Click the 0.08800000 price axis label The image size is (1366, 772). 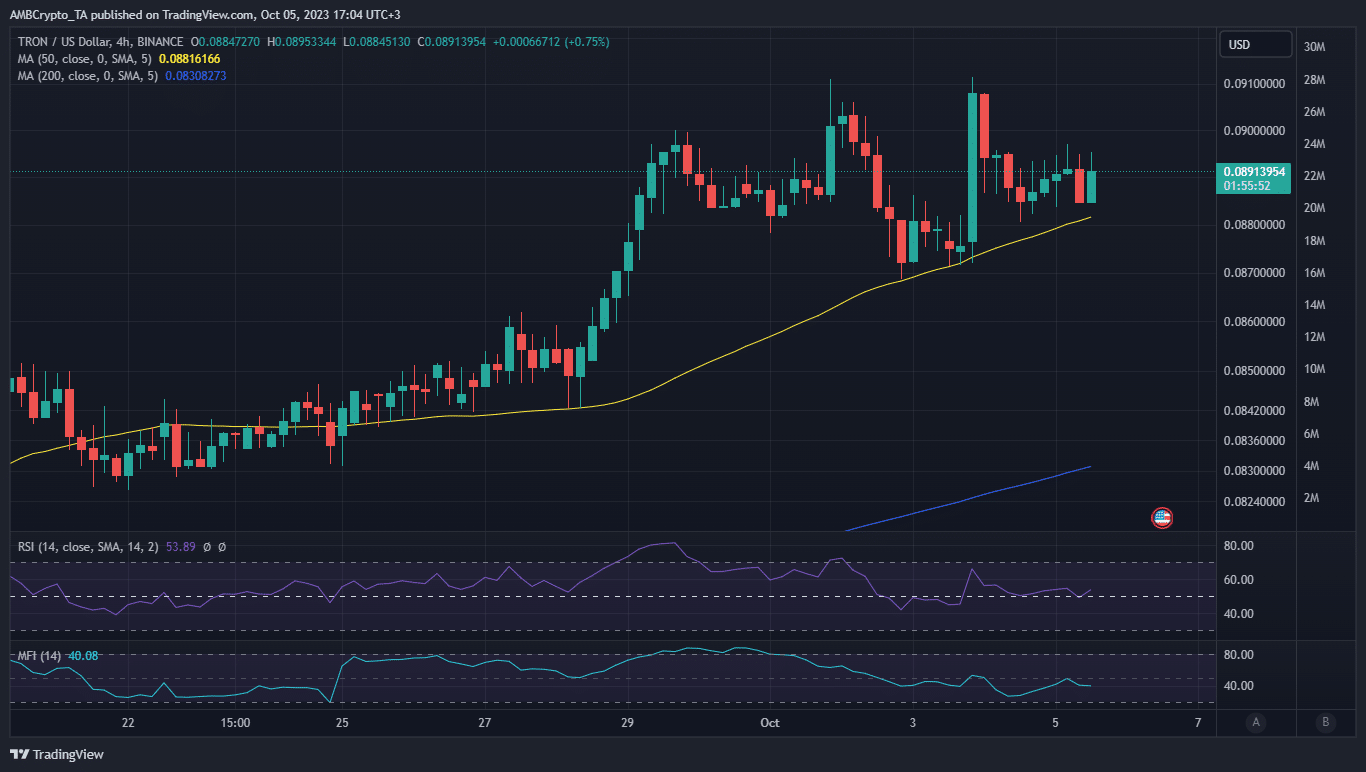[x=1255, y=225]
